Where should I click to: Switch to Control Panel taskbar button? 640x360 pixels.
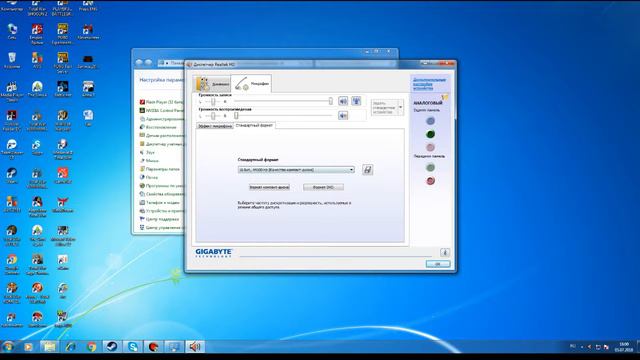(174, 347)
